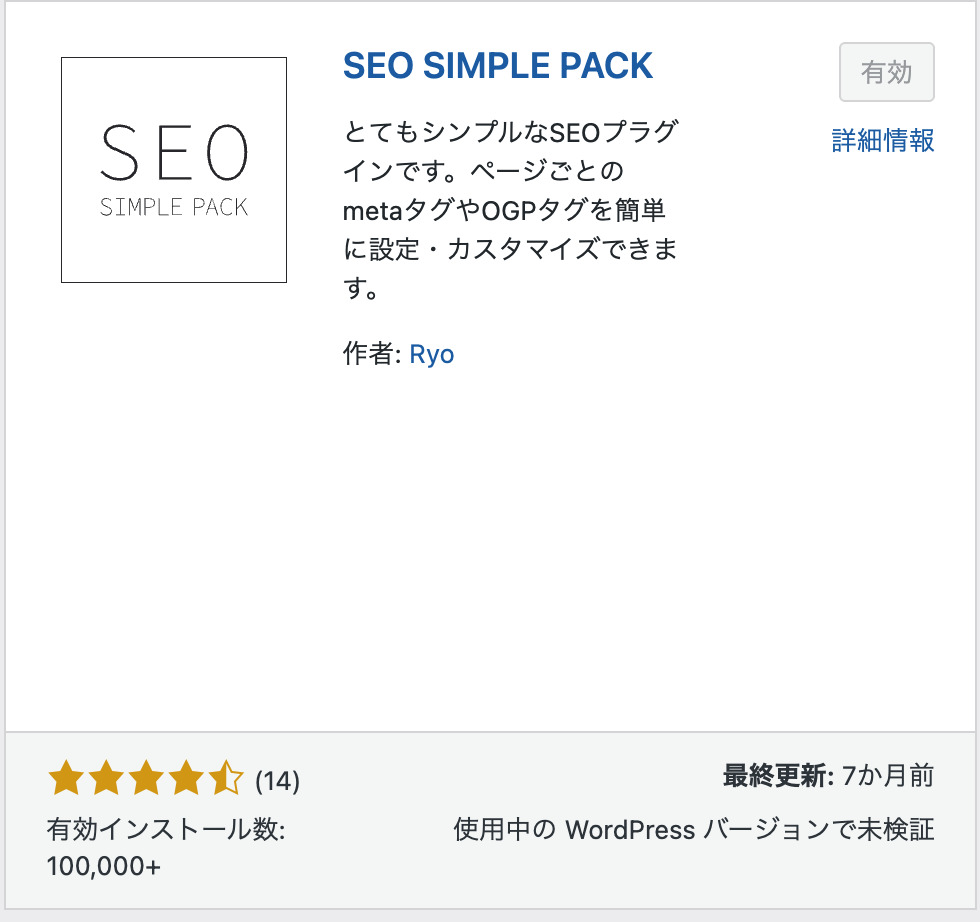Select the third rating star
The height and width of the screenshot is (922, 980).
(146, 778)
